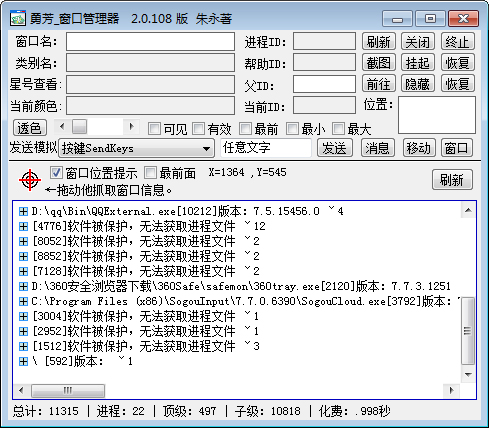Viewport: 489px width, 428px height.
Task: Click the transparency slider thumb
Action: point(79,126)
